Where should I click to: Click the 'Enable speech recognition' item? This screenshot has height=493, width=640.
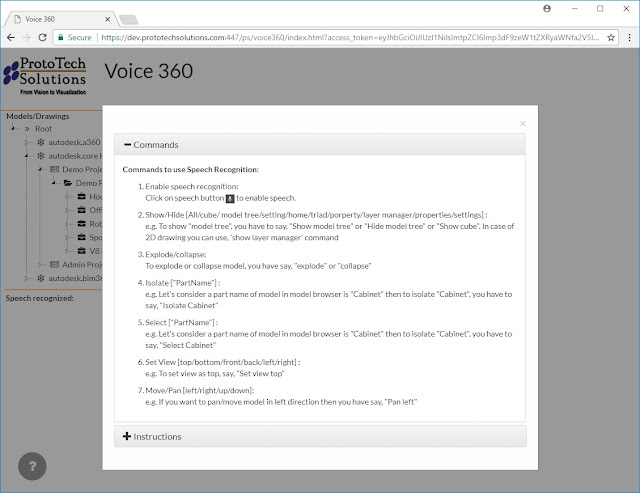192,187
